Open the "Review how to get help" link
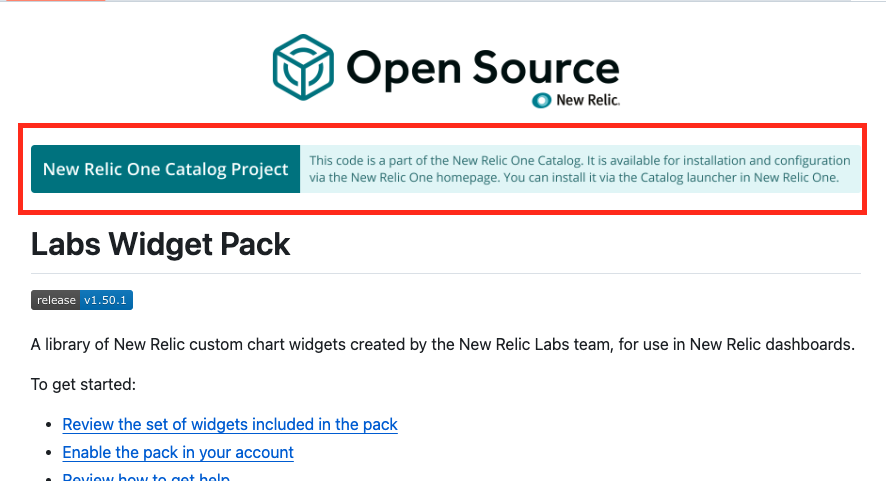 [x=146, y=476]
